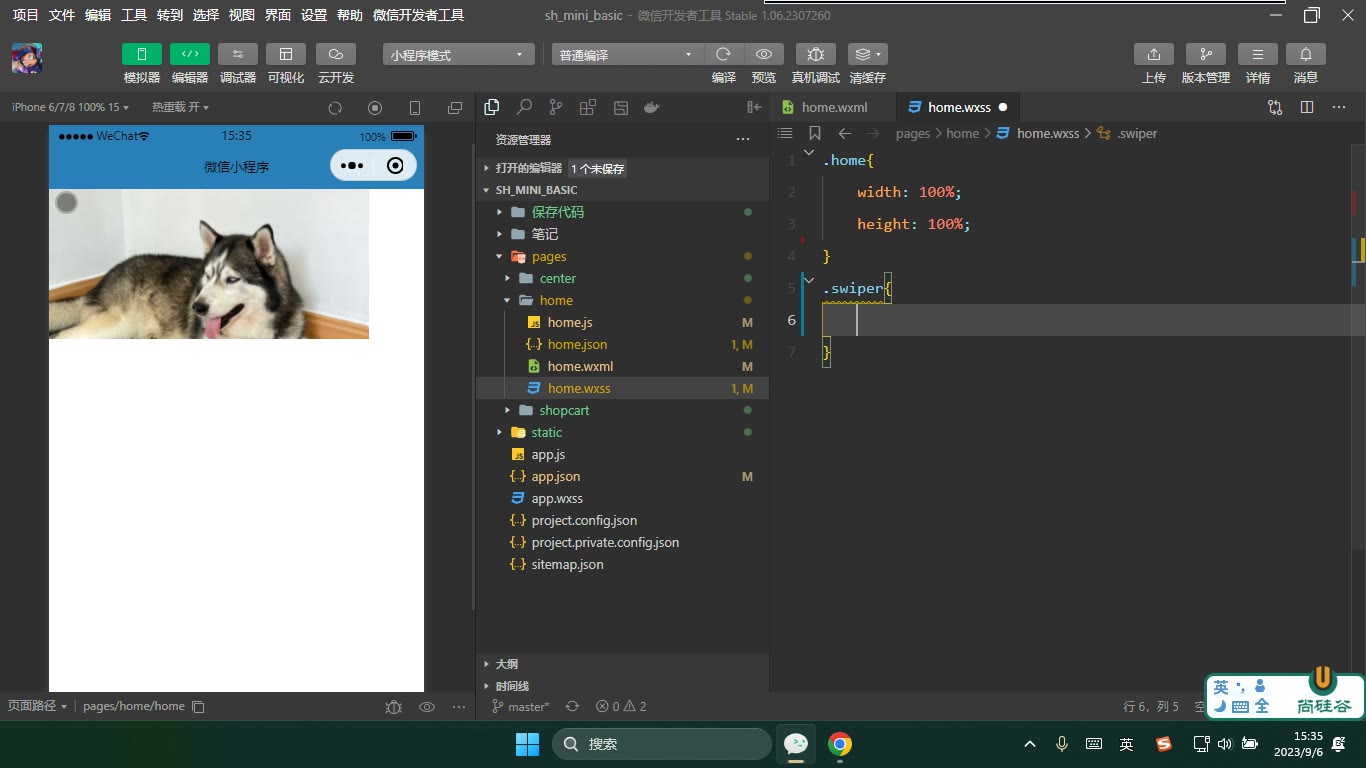Open app.json in the file tree
The width and height of the screenshot is (1366, 768).
tap(622, 476)
